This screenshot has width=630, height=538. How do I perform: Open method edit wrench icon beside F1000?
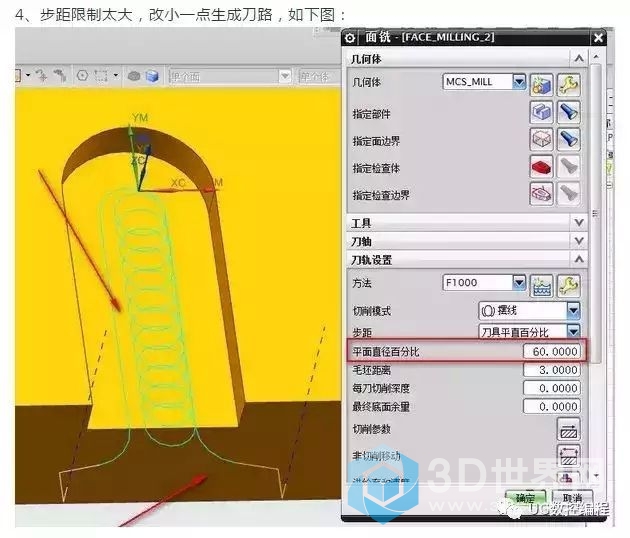point(569,286)
